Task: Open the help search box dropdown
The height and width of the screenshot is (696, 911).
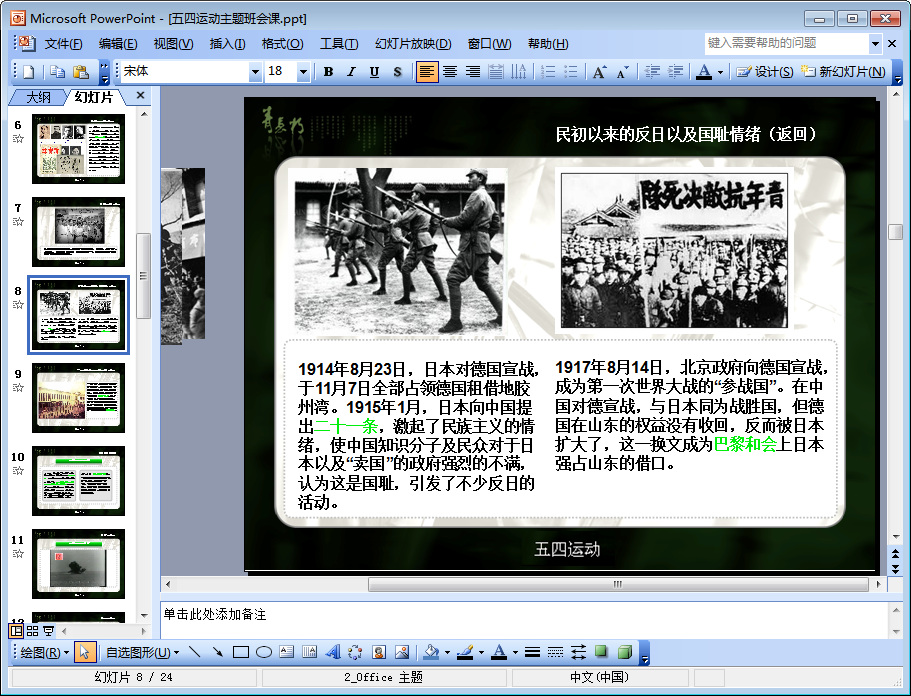Action: tap(875, 44)
